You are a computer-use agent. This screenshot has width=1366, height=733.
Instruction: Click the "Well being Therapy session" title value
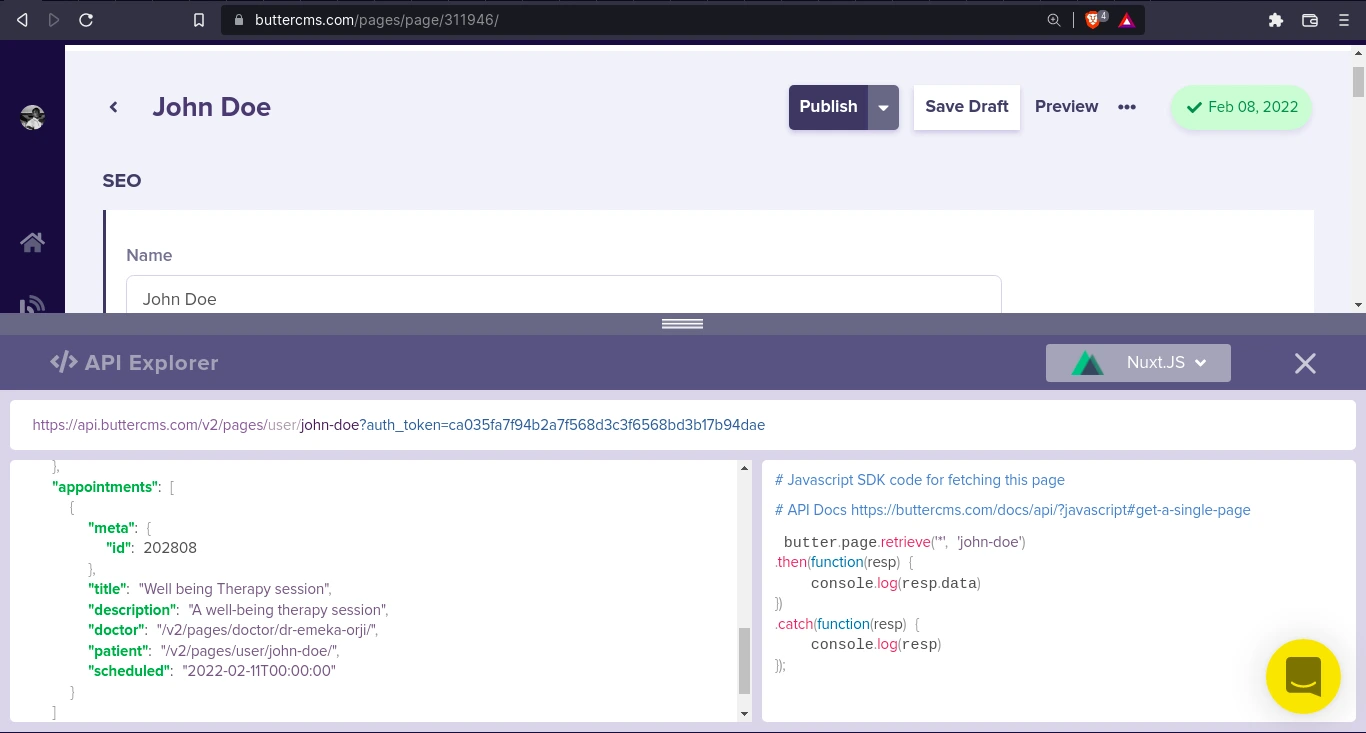pos(235,589)
